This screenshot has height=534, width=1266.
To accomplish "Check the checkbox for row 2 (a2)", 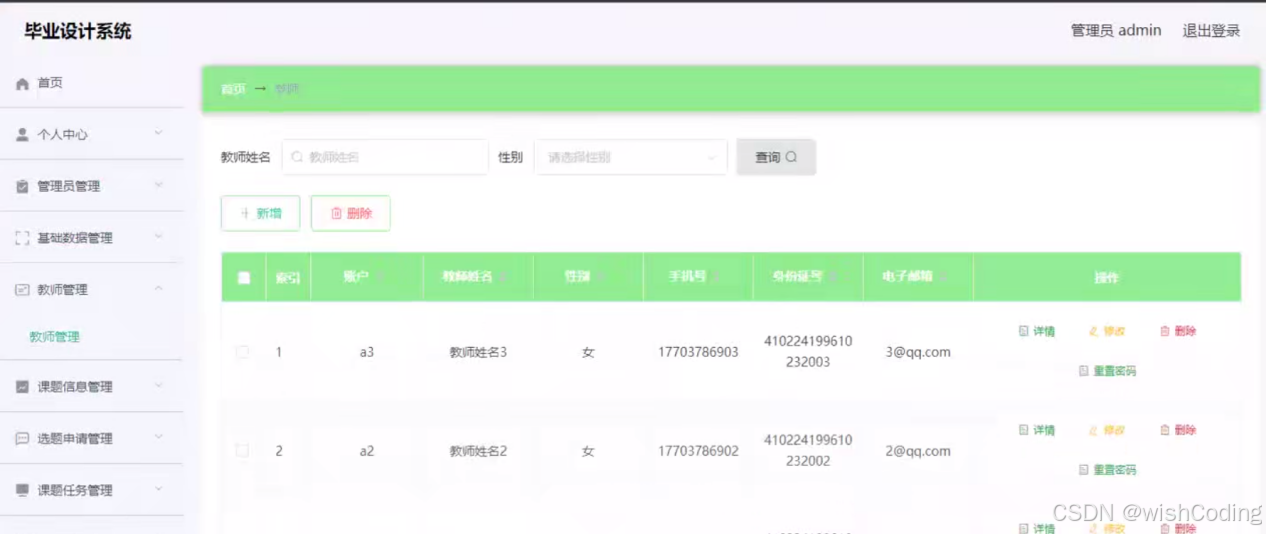I will coord(242,451).
